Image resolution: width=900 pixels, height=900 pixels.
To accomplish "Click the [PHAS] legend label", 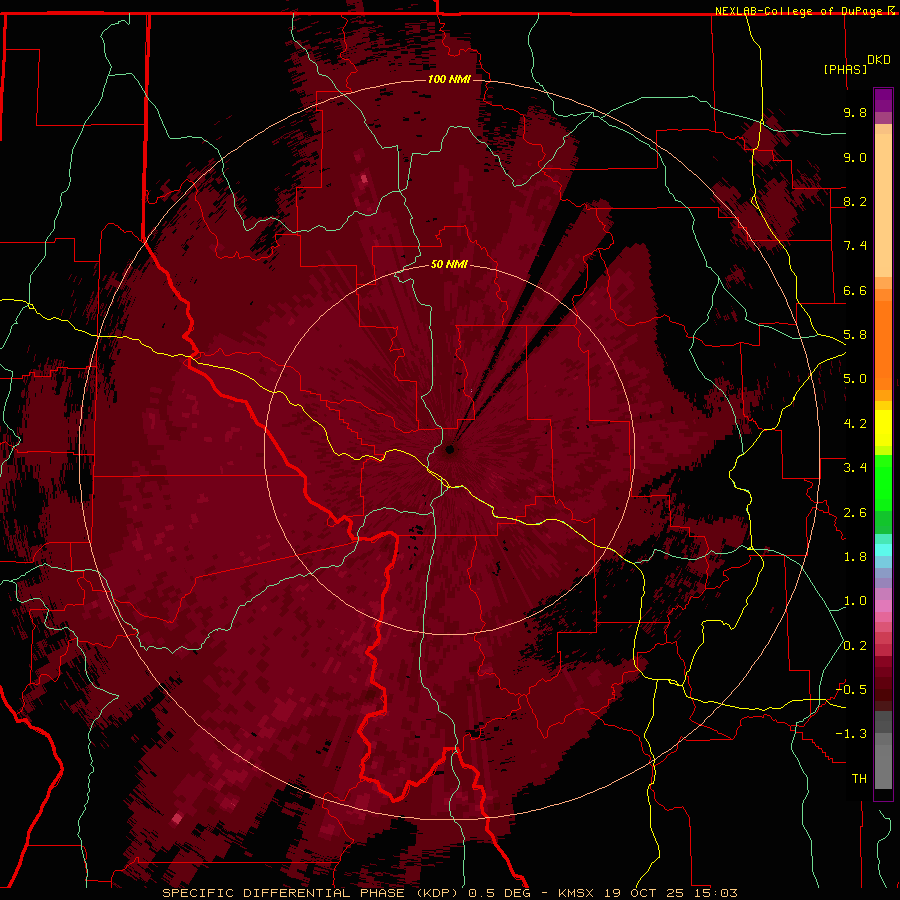I will click(845, 69).
